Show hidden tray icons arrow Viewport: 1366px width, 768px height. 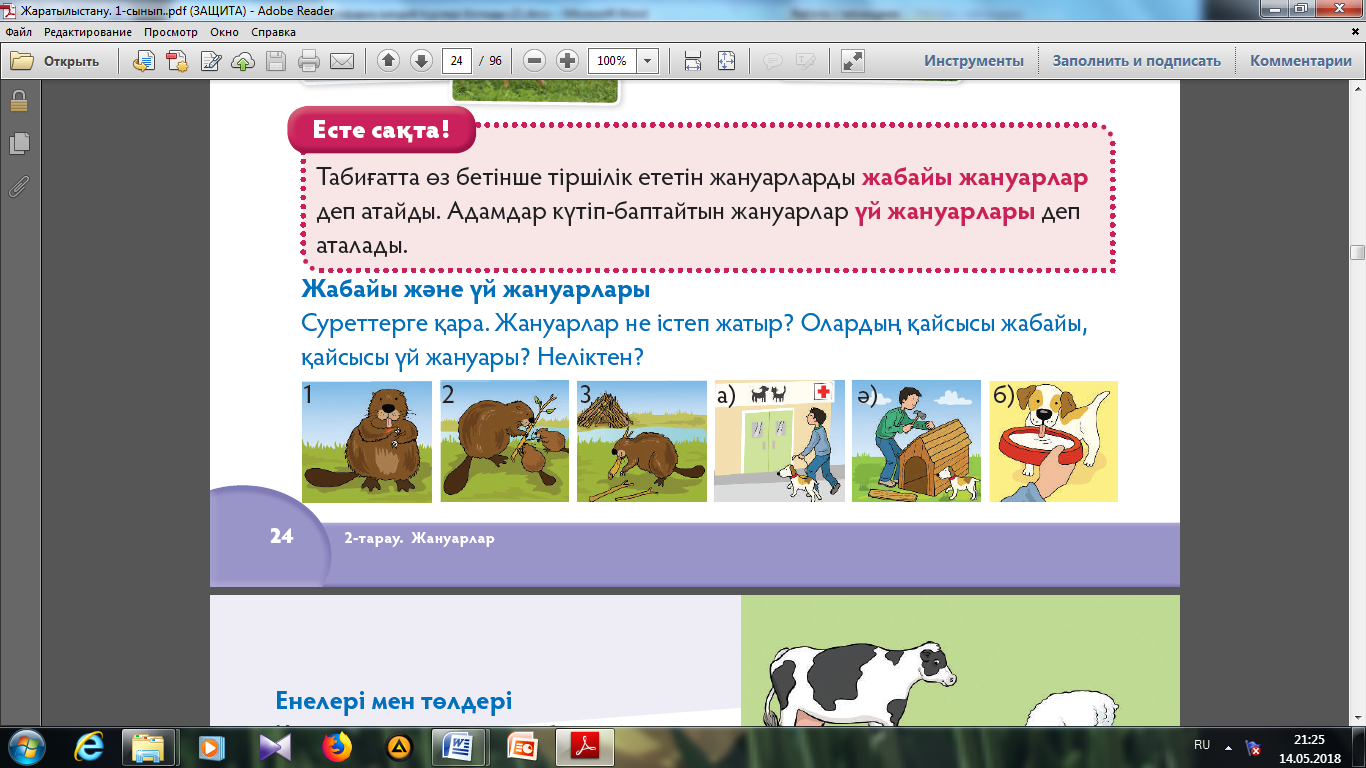coord(1230,746)
